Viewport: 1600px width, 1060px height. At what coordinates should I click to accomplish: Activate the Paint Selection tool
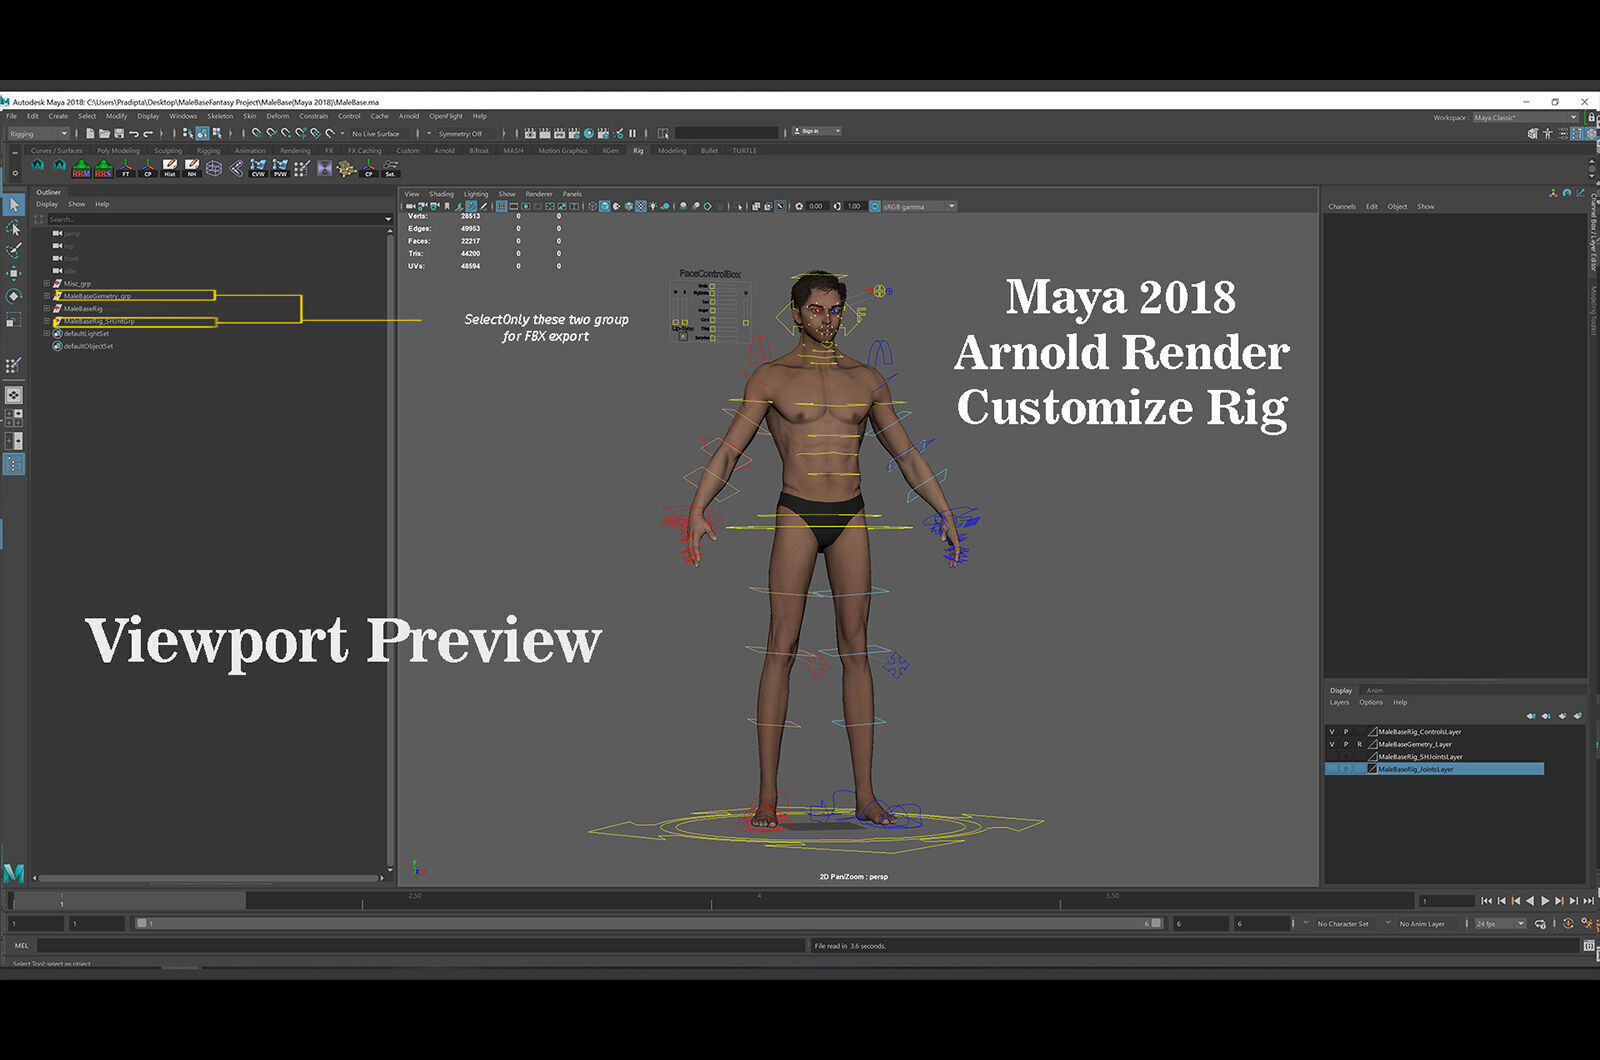[x=14, y=250]
